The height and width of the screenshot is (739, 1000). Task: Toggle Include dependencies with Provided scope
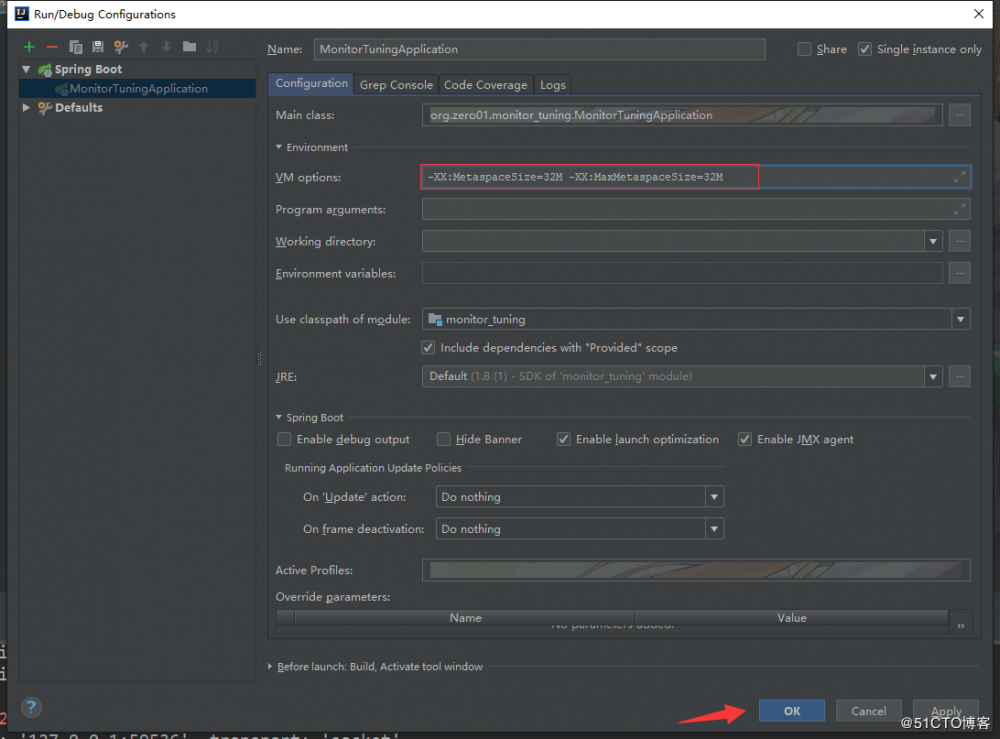tap(428, 348)
